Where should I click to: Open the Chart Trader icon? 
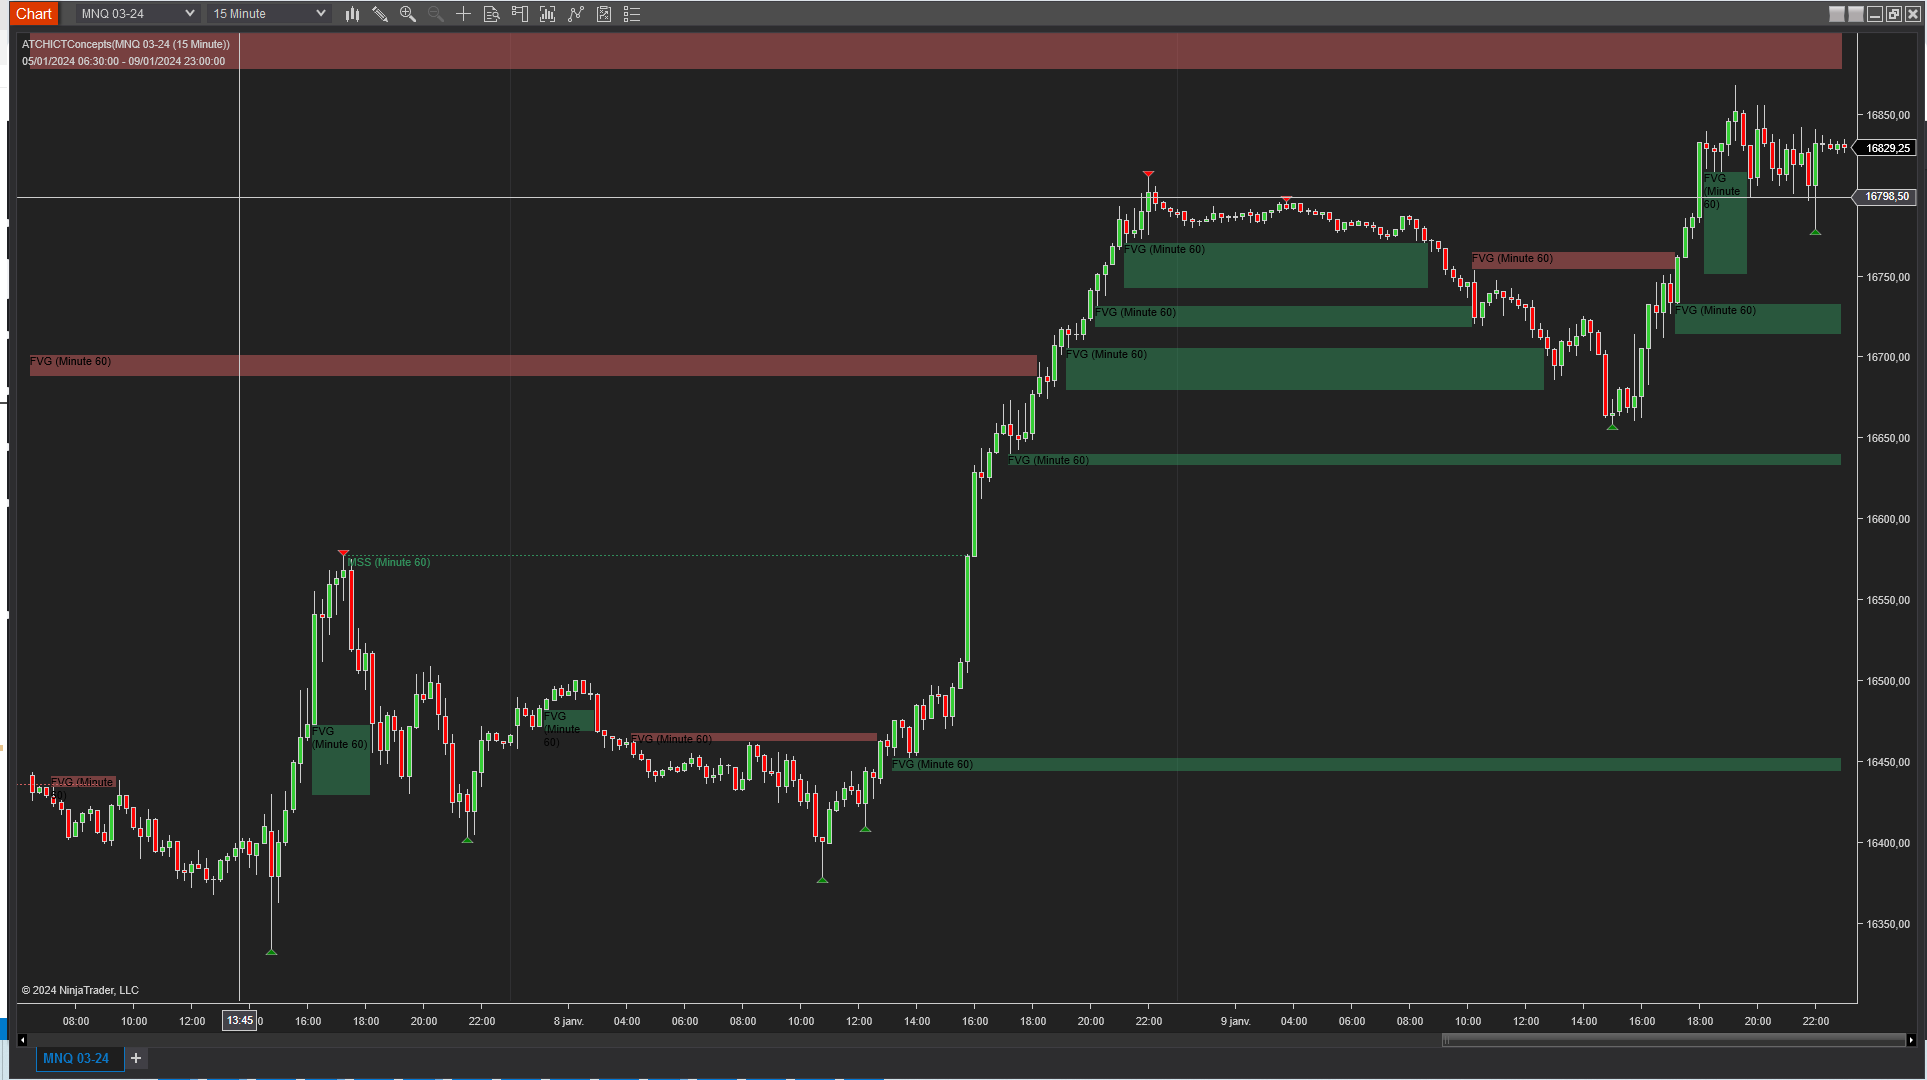[x=519, y=14]
